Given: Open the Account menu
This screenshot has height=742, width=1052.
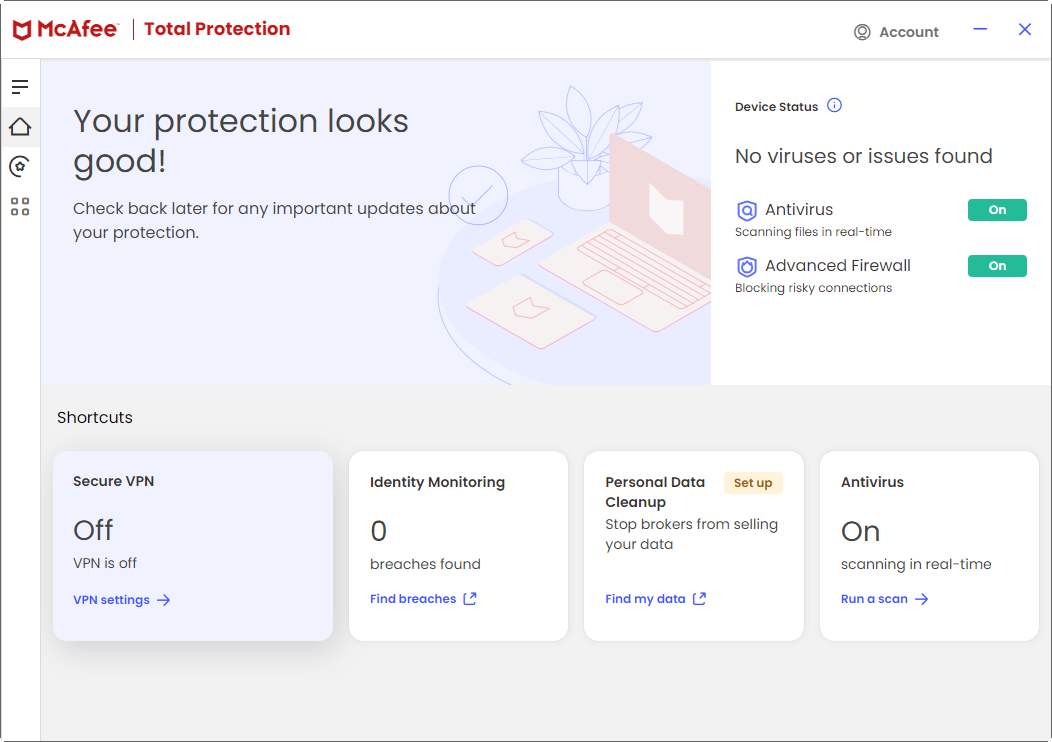Looking at the screenshot, I should [x=897, y=32].
